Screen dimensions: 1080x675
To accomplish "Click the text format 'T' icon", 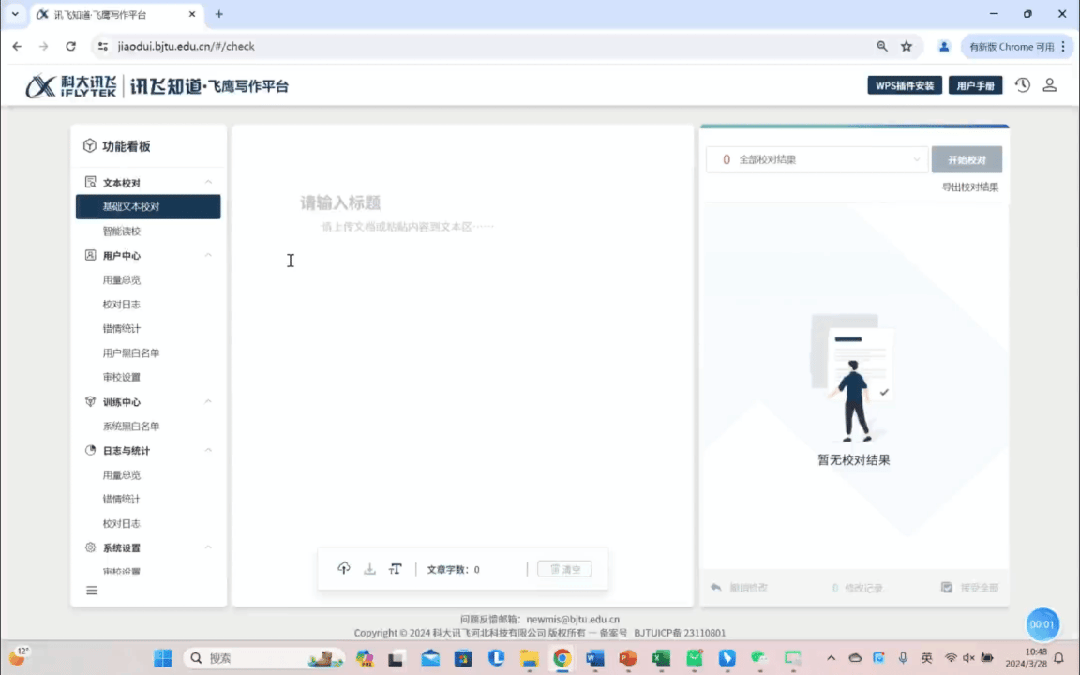I will 395,568.
